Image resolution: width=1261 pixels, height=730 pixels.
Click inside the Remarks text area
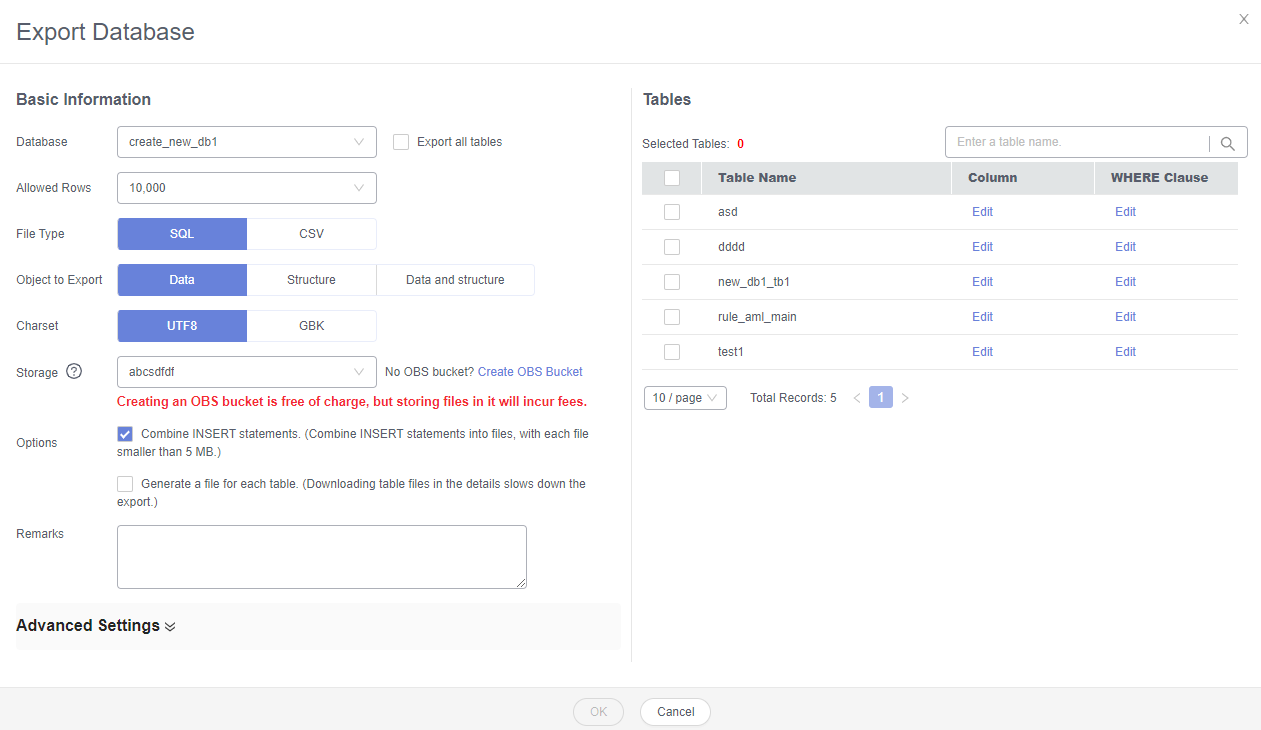coord(321,557)
